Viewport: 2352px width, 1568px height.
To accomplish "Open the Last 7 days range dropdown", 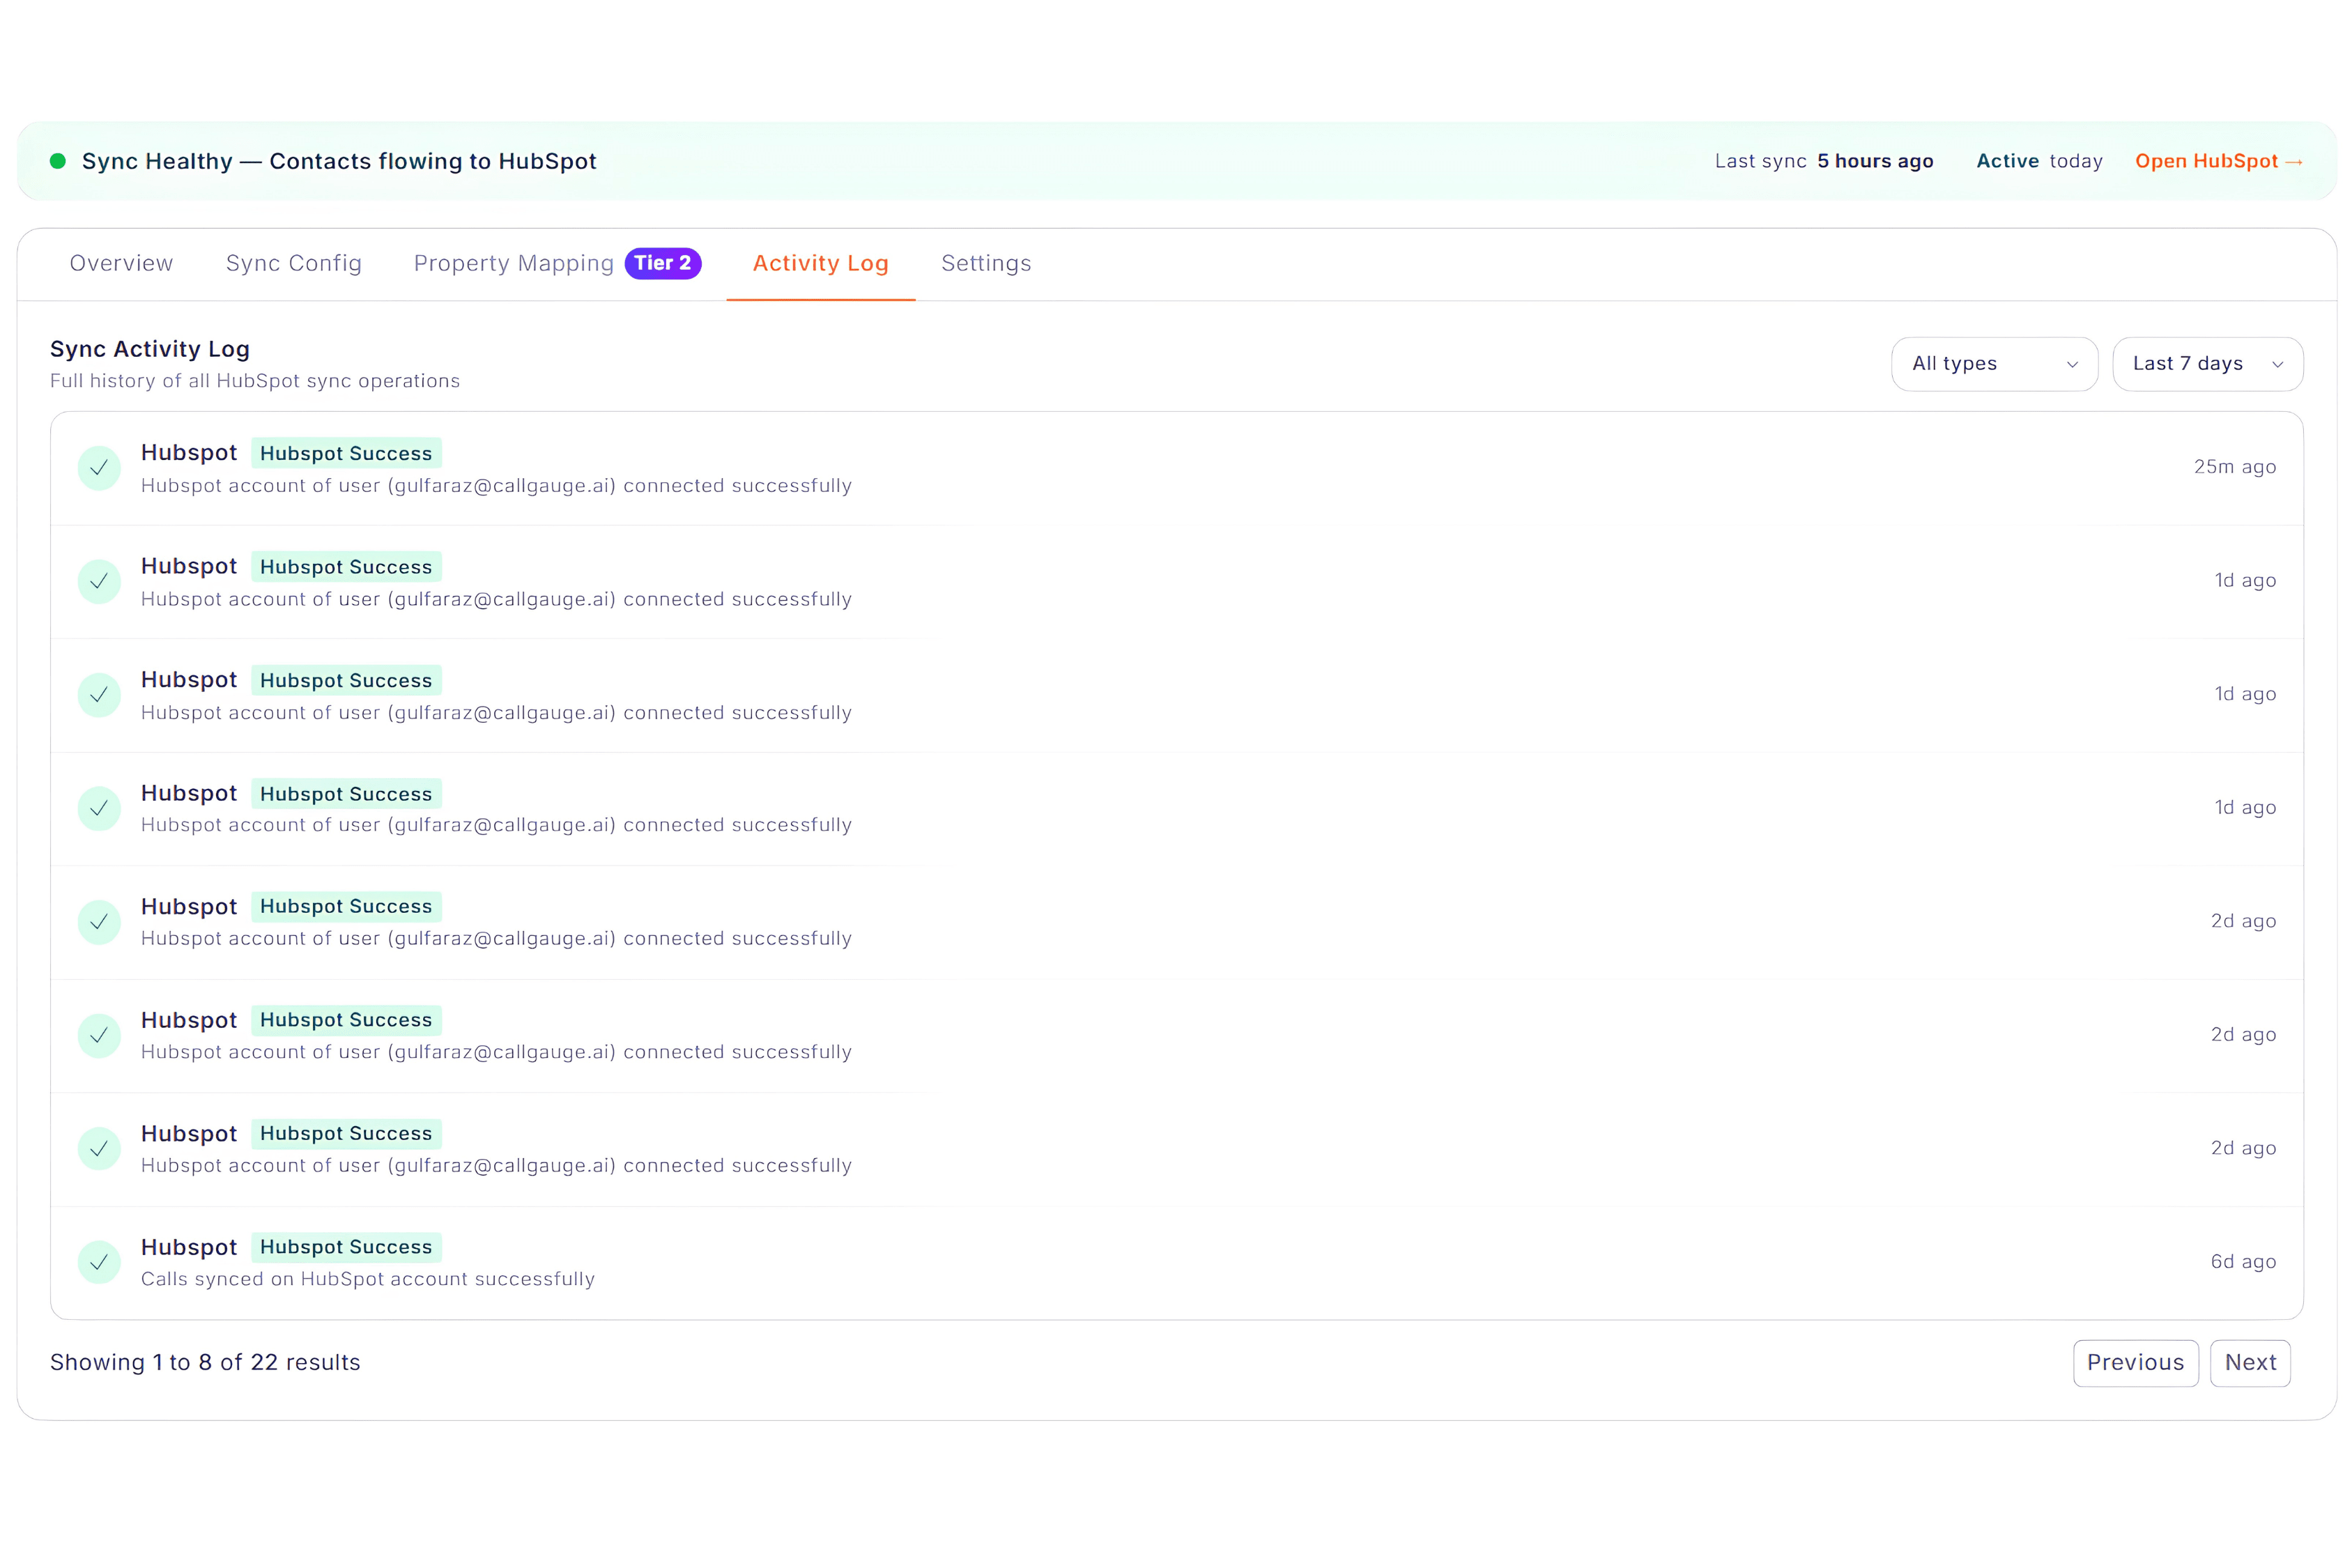I will [2207, 364].
